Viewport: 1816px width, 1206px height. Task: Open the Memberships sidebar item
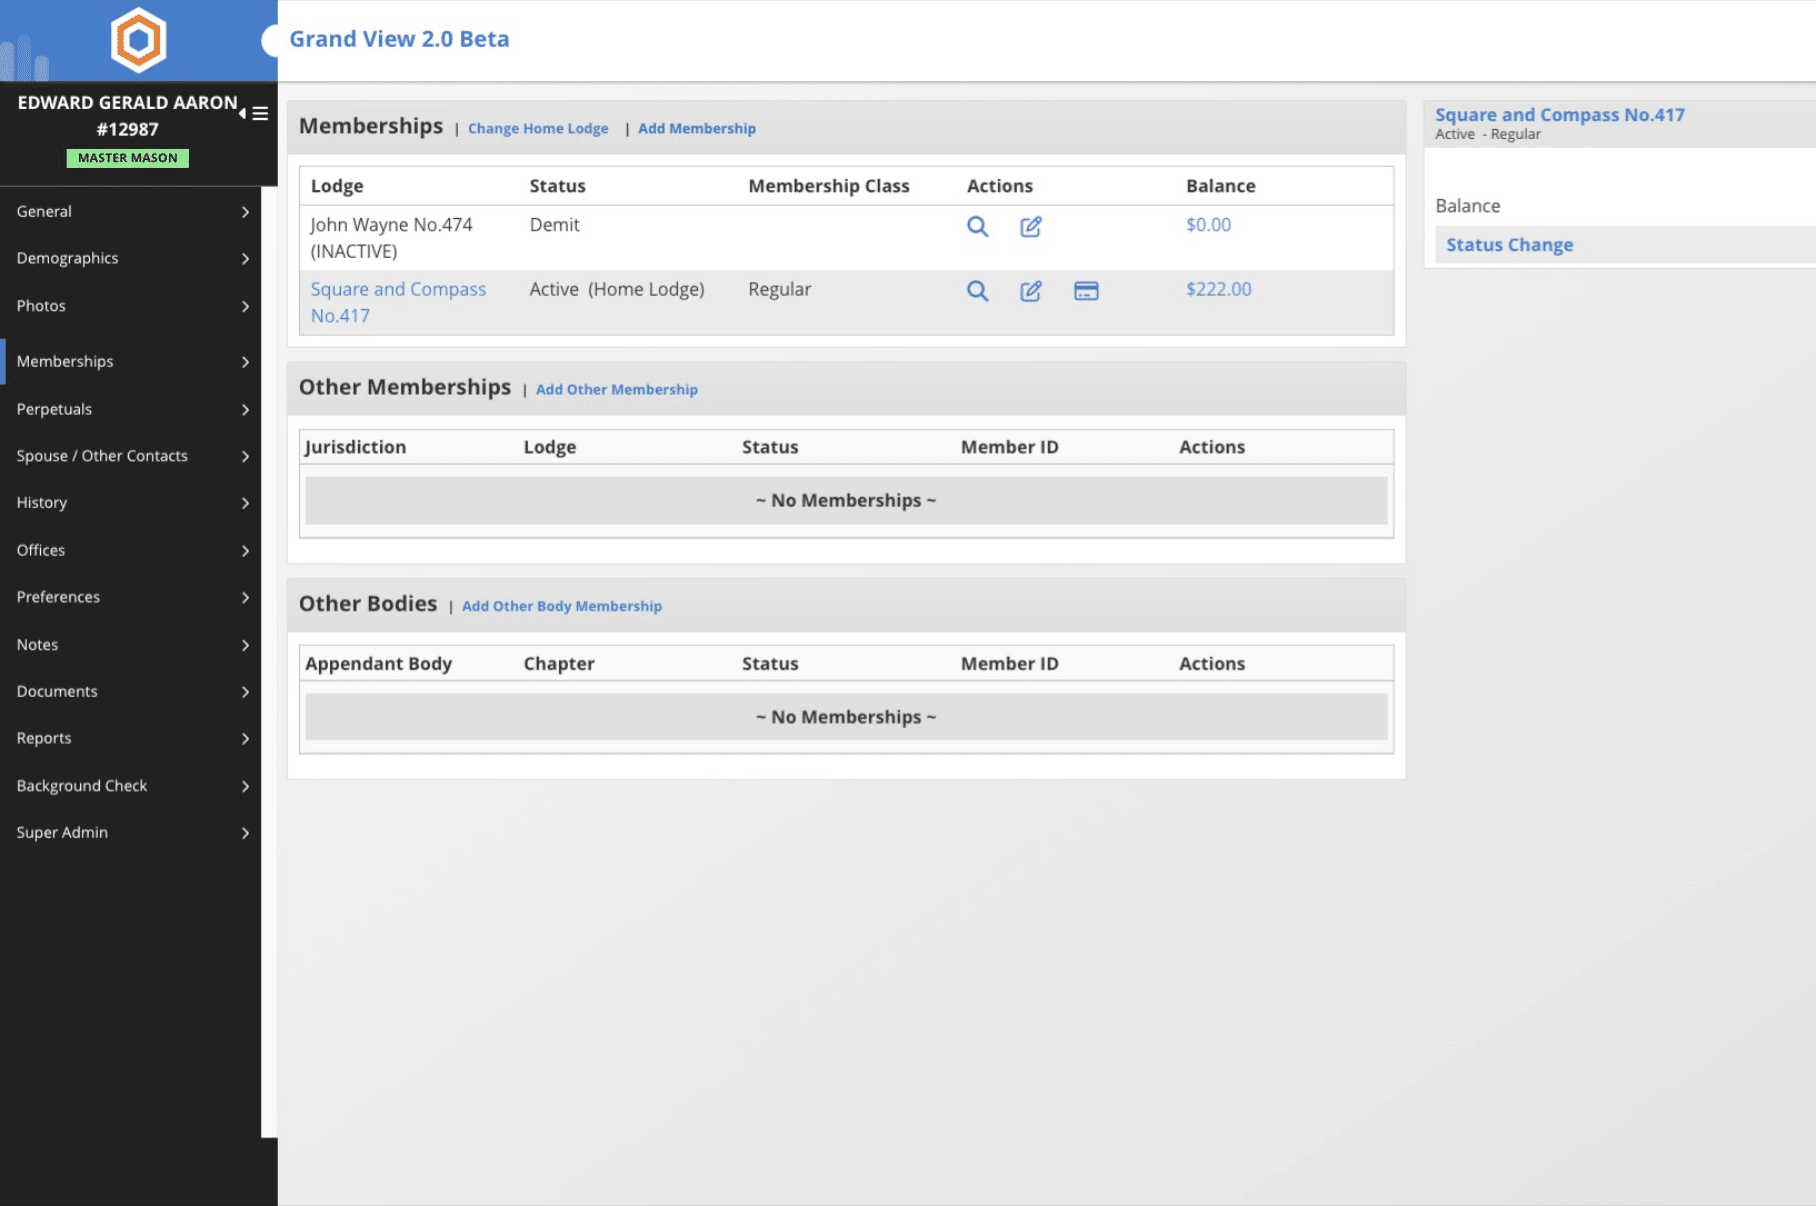pyautogui.click(x=131, y=361)
